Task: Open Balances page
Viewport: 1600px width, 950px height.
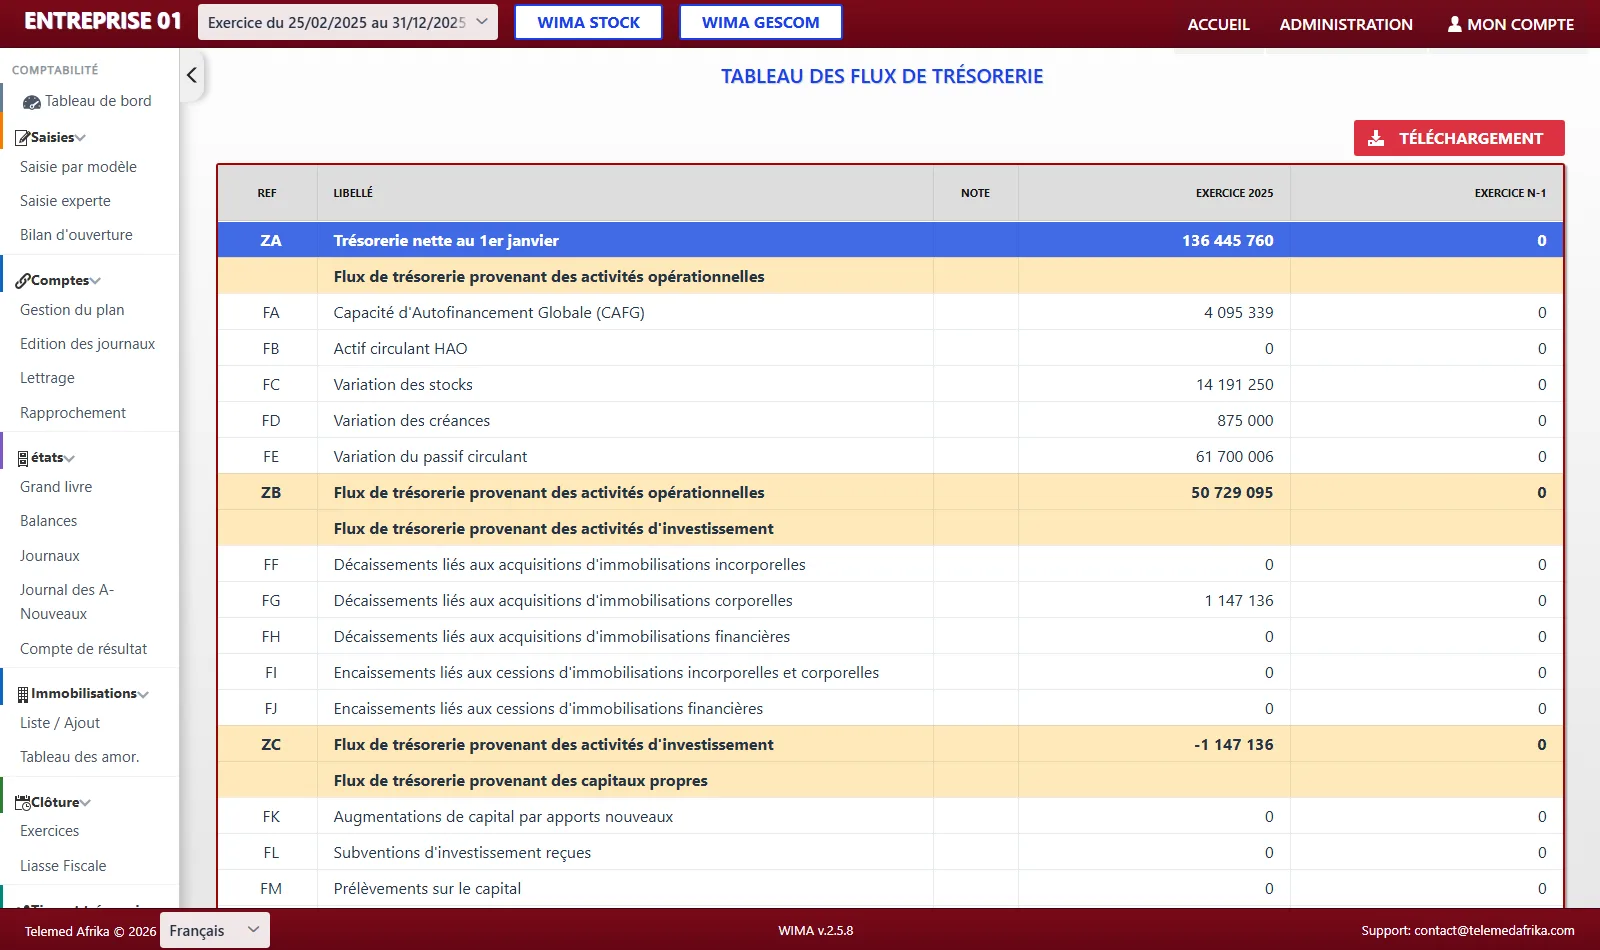Action: tap(48, 521)
